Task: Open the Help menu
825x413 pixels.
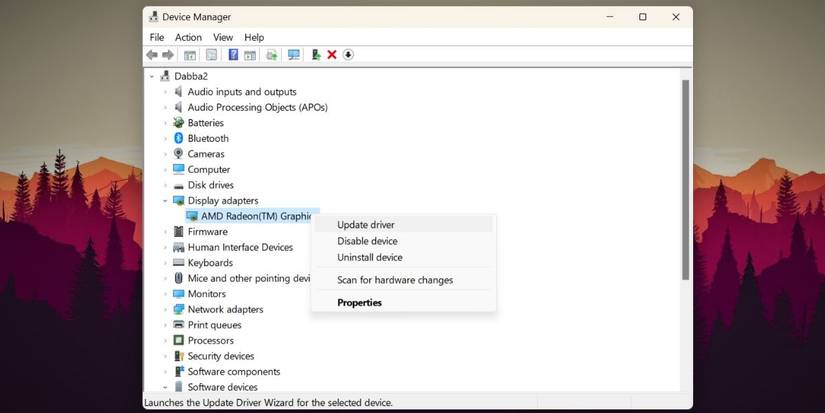Action: click(254, 37)
